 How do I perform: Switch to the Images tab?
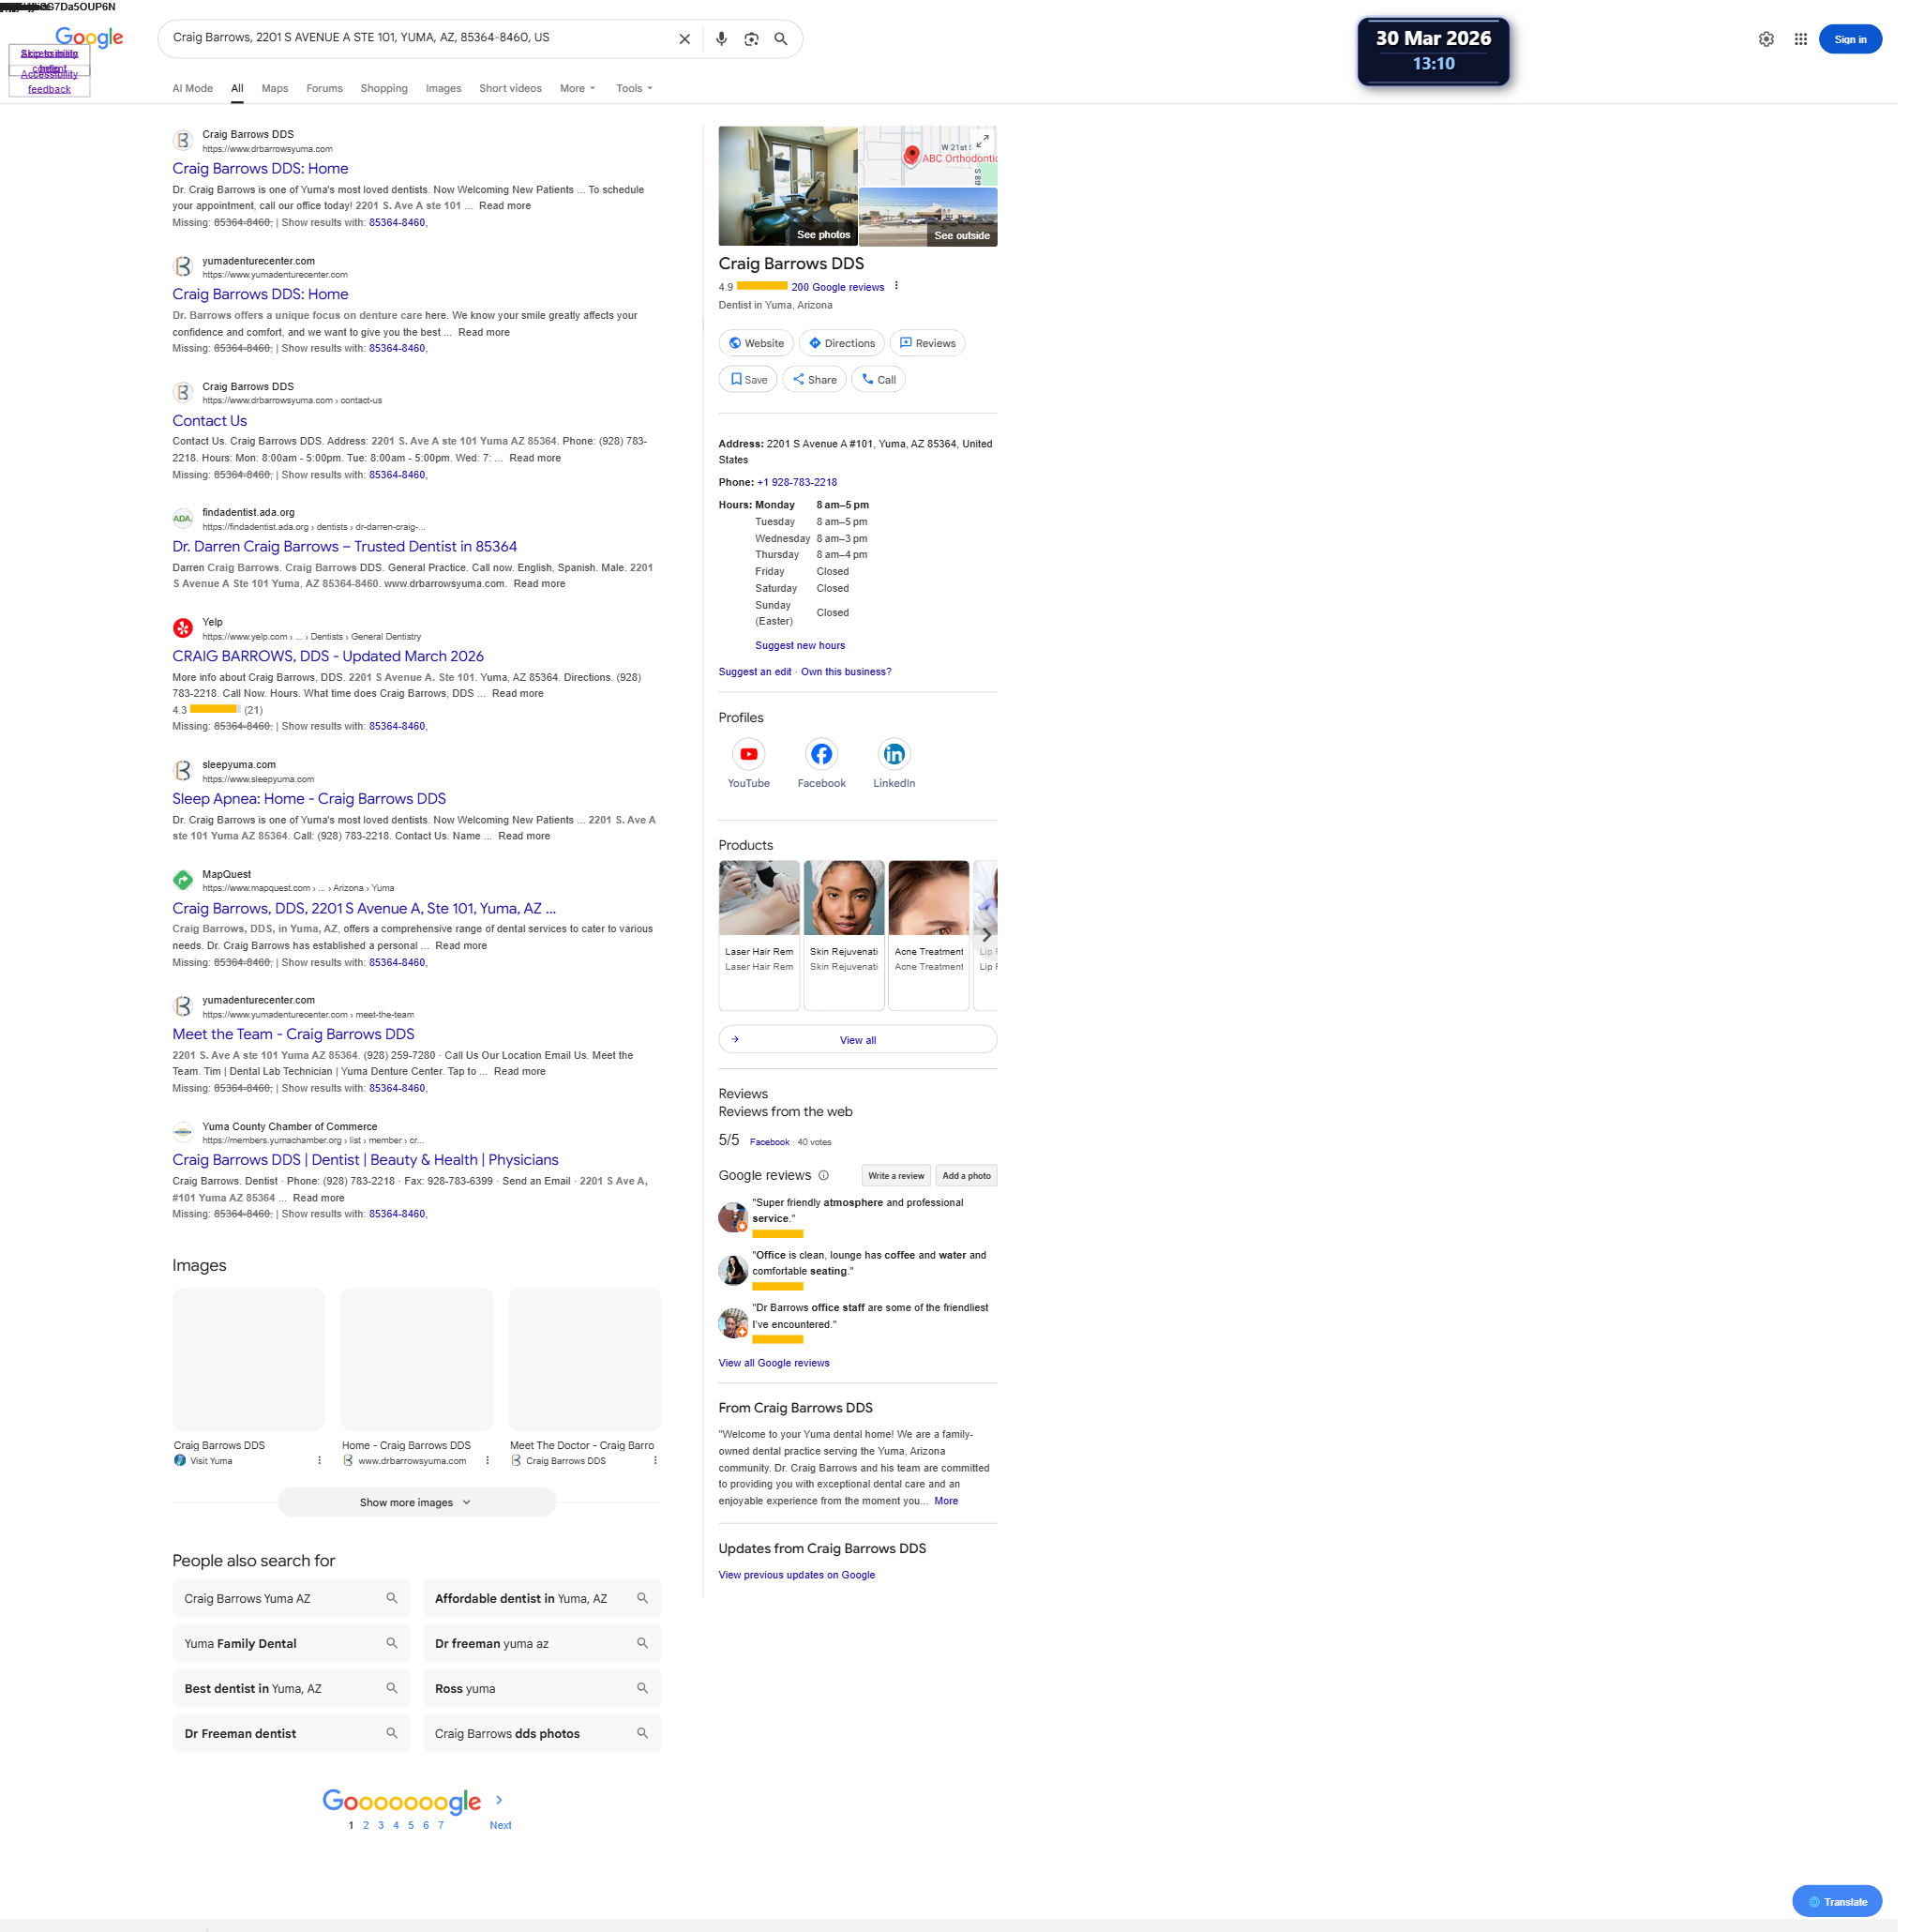[x=443, y=88]
